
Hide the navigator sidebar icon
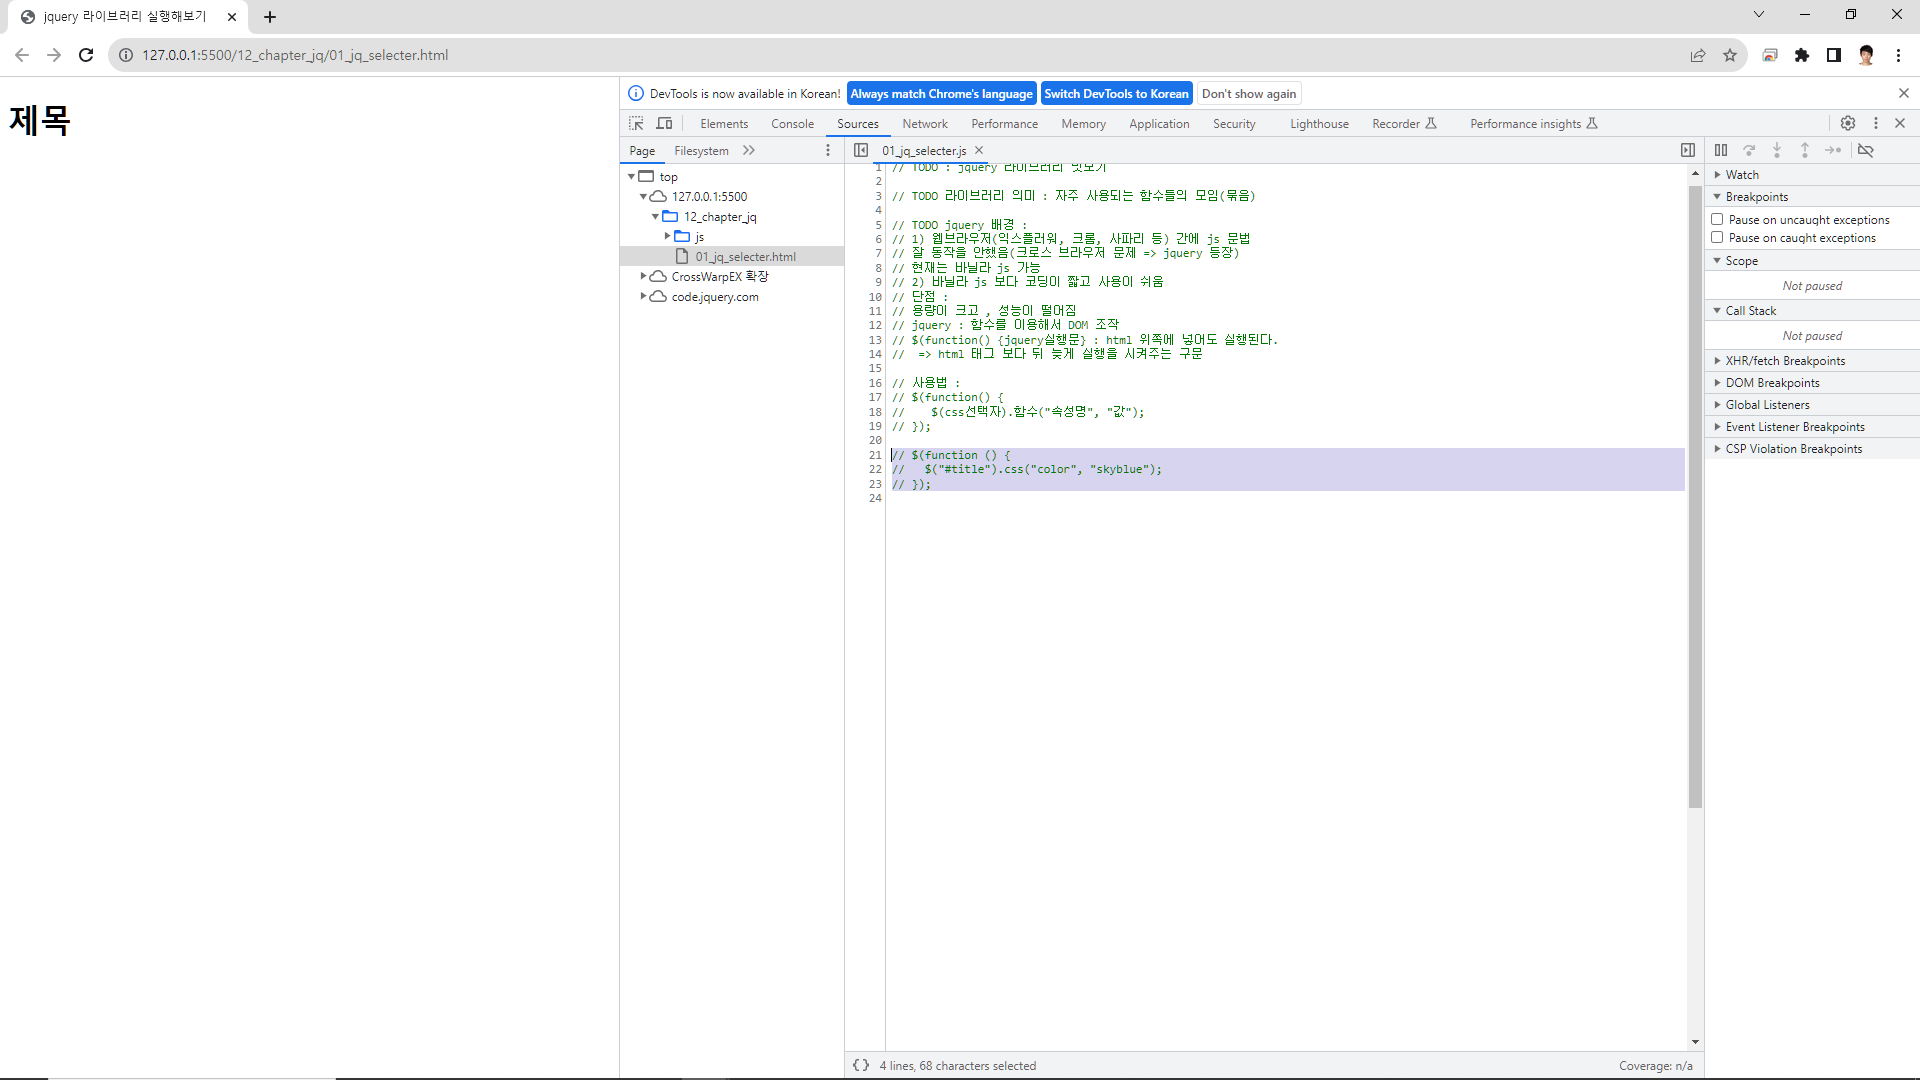click(x=861, y=150)
